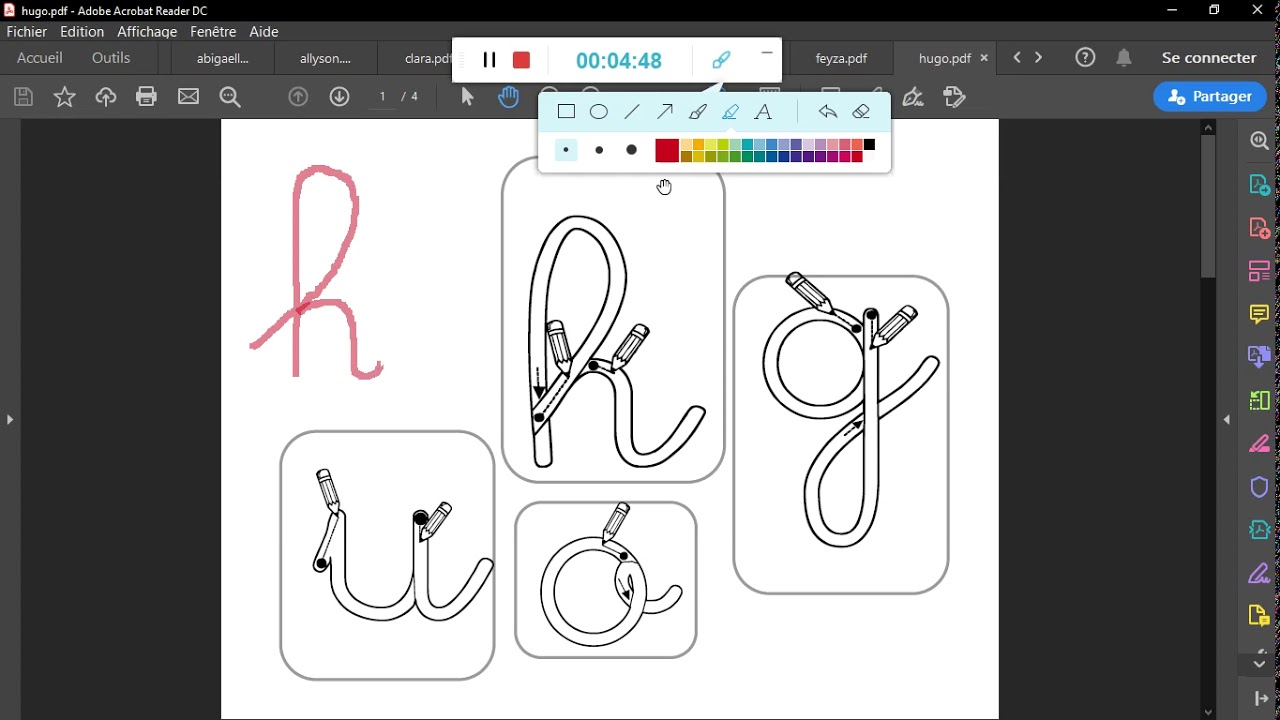This screenshot has width=1280, height=720.
Task: Pick the large red current color swatch
Action: pyautogui.click(x=667, y=151)
